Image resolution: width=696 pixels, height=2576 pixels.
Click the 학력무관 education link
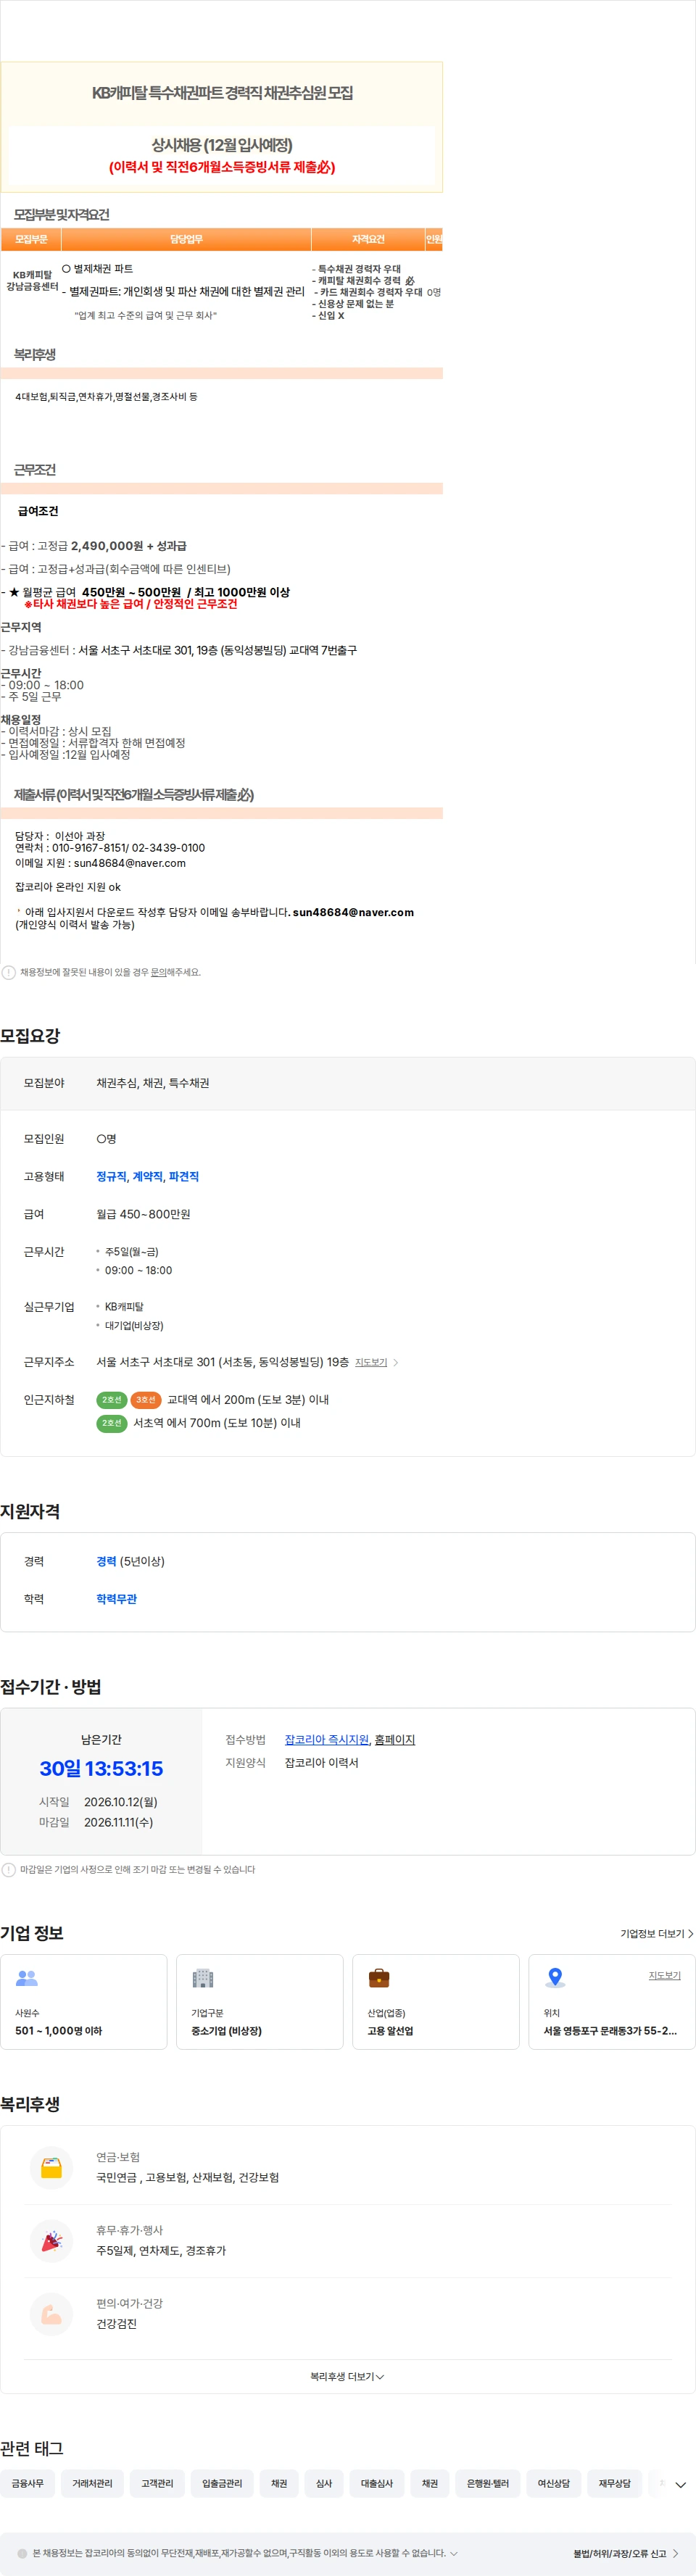pos(116,1599)
